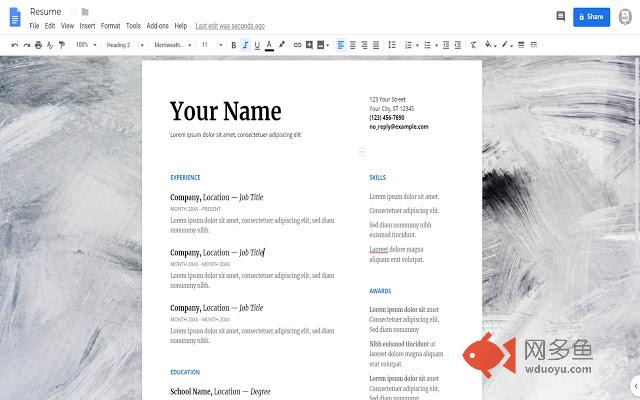Toggle Italic formatting
Screen dimensions: 640x400
click(245, 45)
